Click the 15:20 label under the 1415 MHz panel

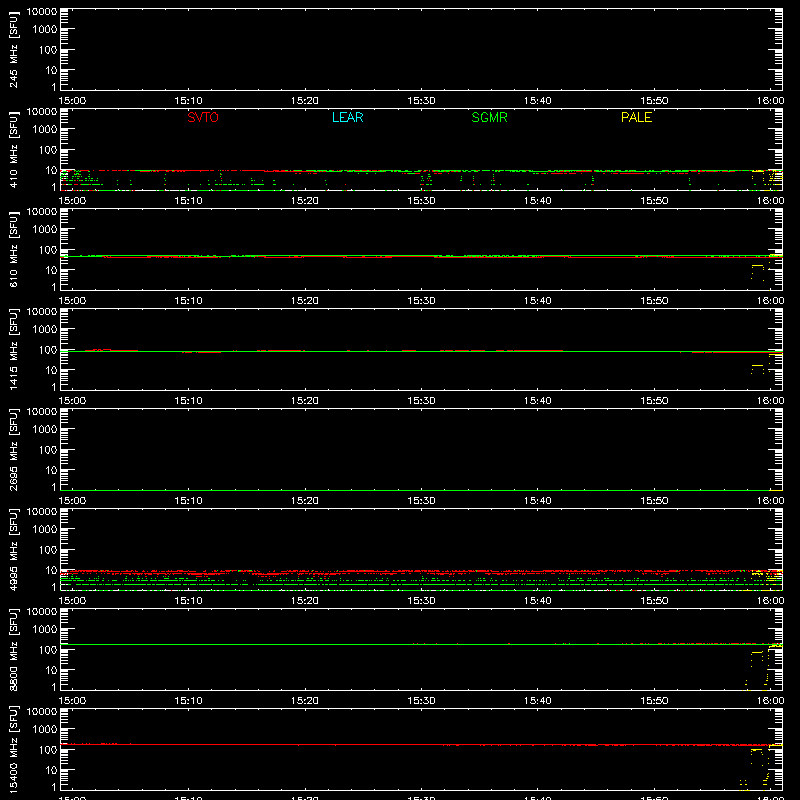[x=305, y=401]
